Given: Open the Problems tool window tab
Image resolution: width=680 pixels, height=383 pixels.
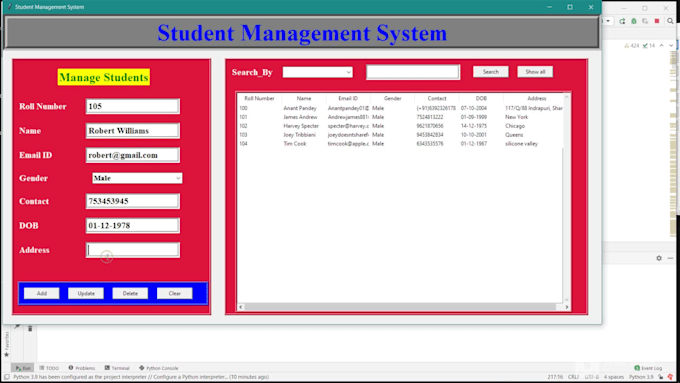Looking at the screenshot, I should coord(82,368).
